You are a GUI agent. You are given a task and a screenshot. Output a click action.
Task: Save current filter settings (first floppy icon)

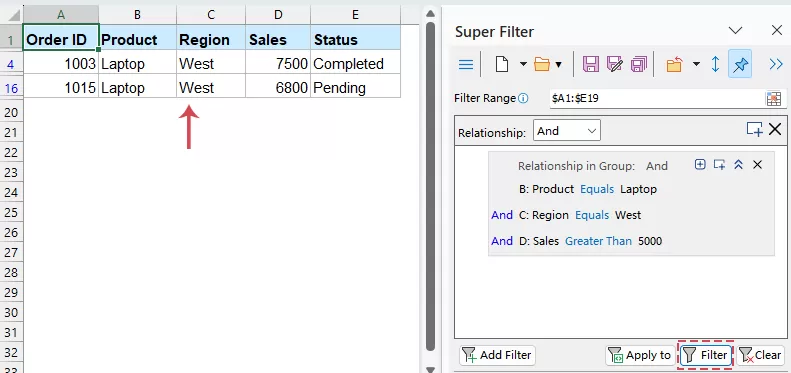pos(591,65)
